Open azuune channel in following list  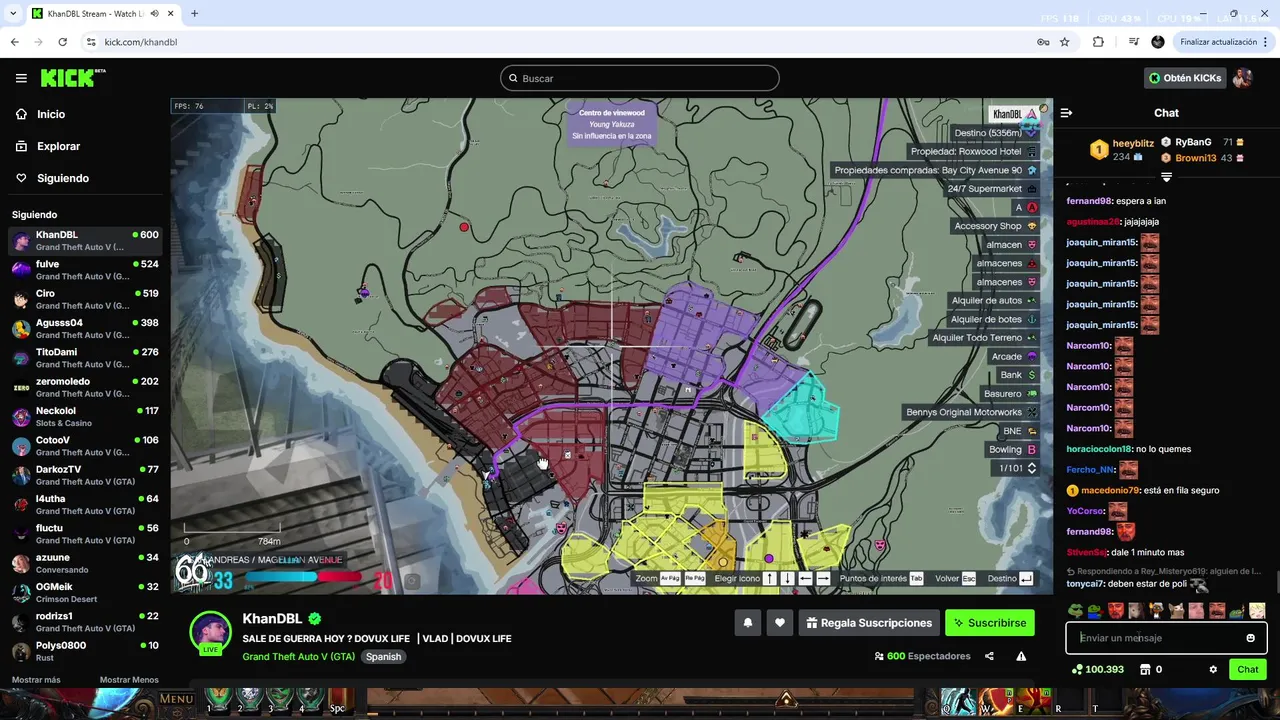[85, 563]
